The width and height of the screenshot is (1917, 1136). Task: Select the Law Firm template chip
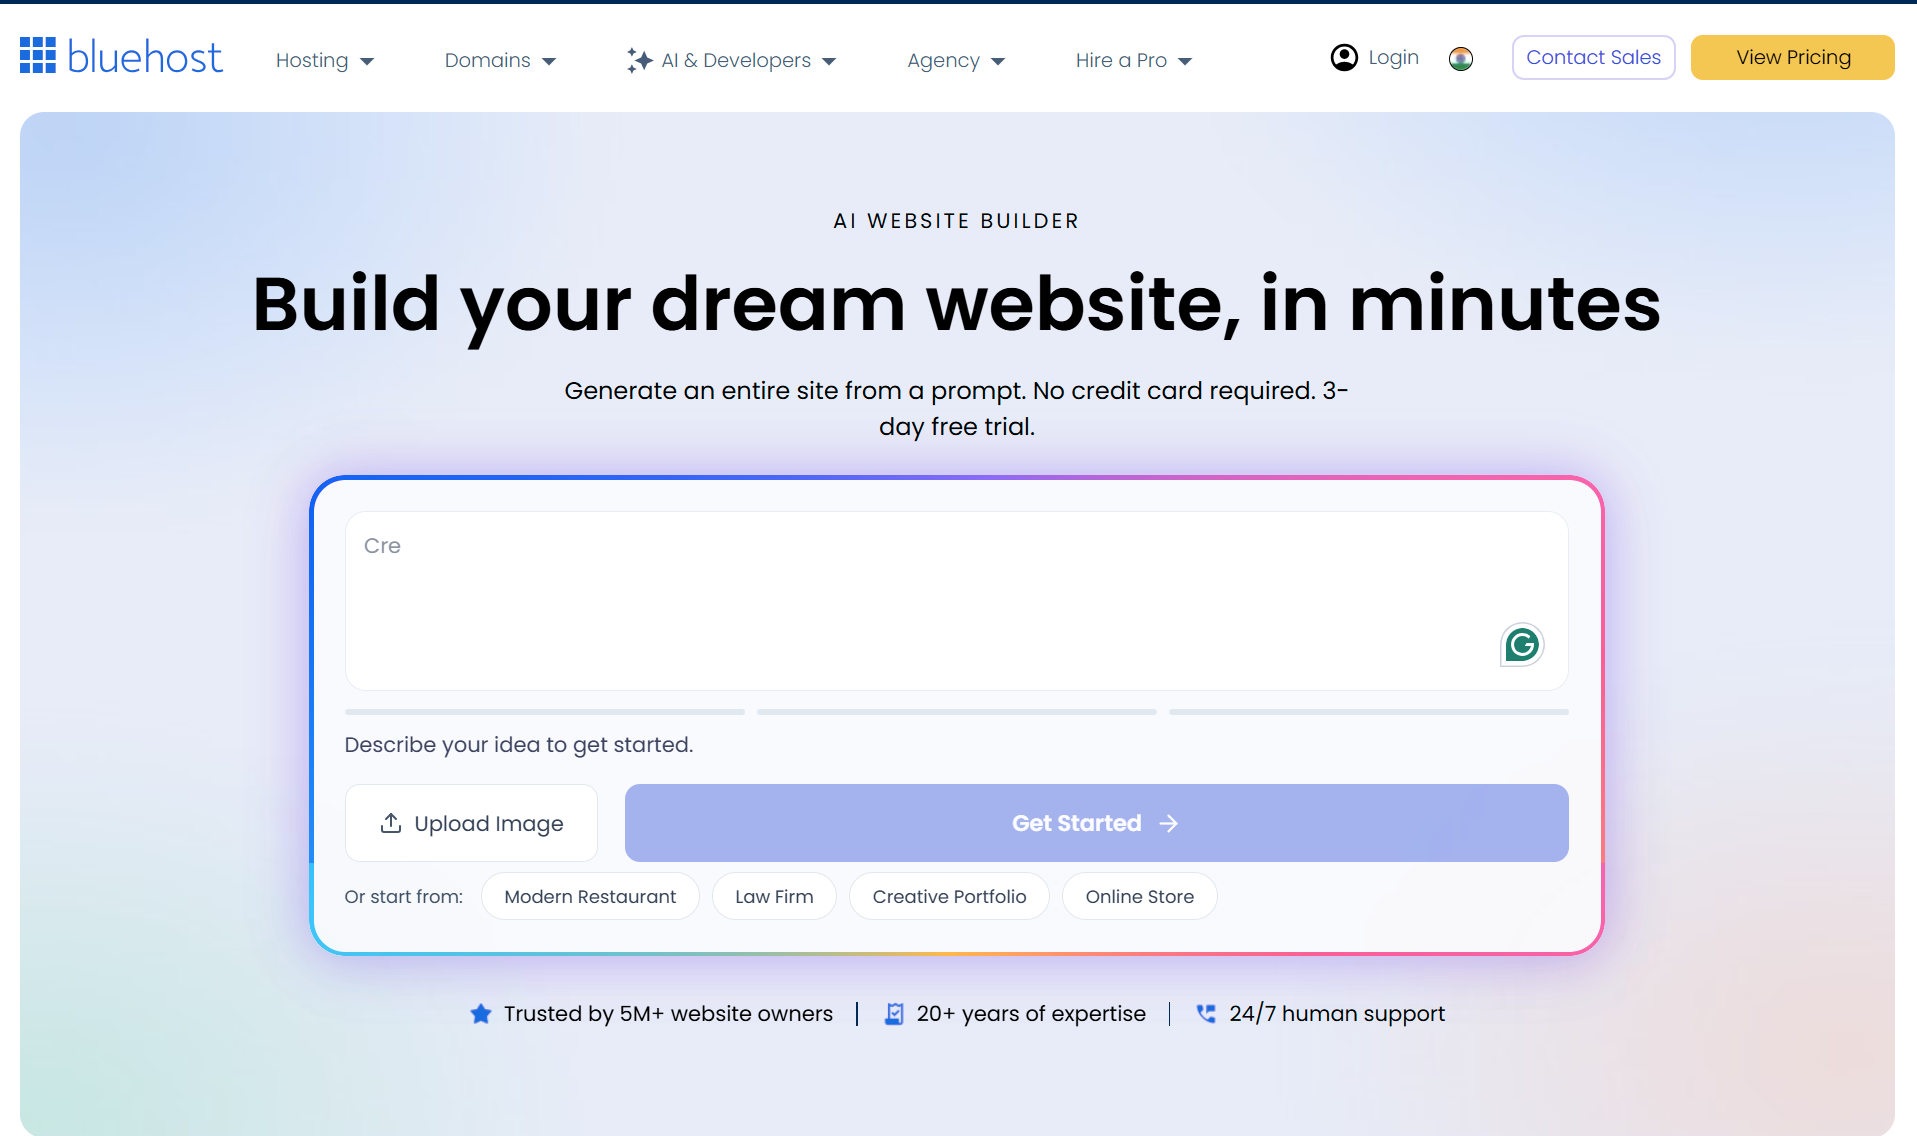pyautogui.click(x=774, y=896)
